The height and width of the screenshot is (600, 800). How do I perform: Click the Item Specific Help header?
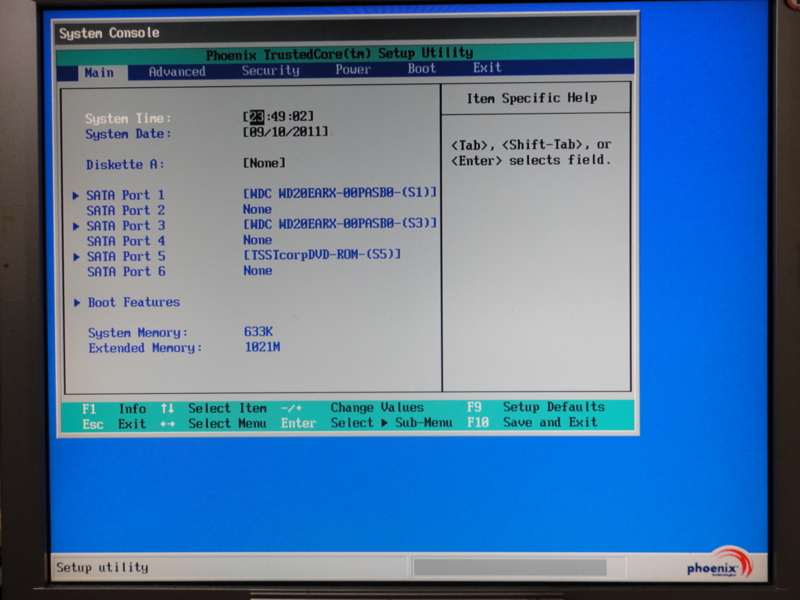(532, 98)
